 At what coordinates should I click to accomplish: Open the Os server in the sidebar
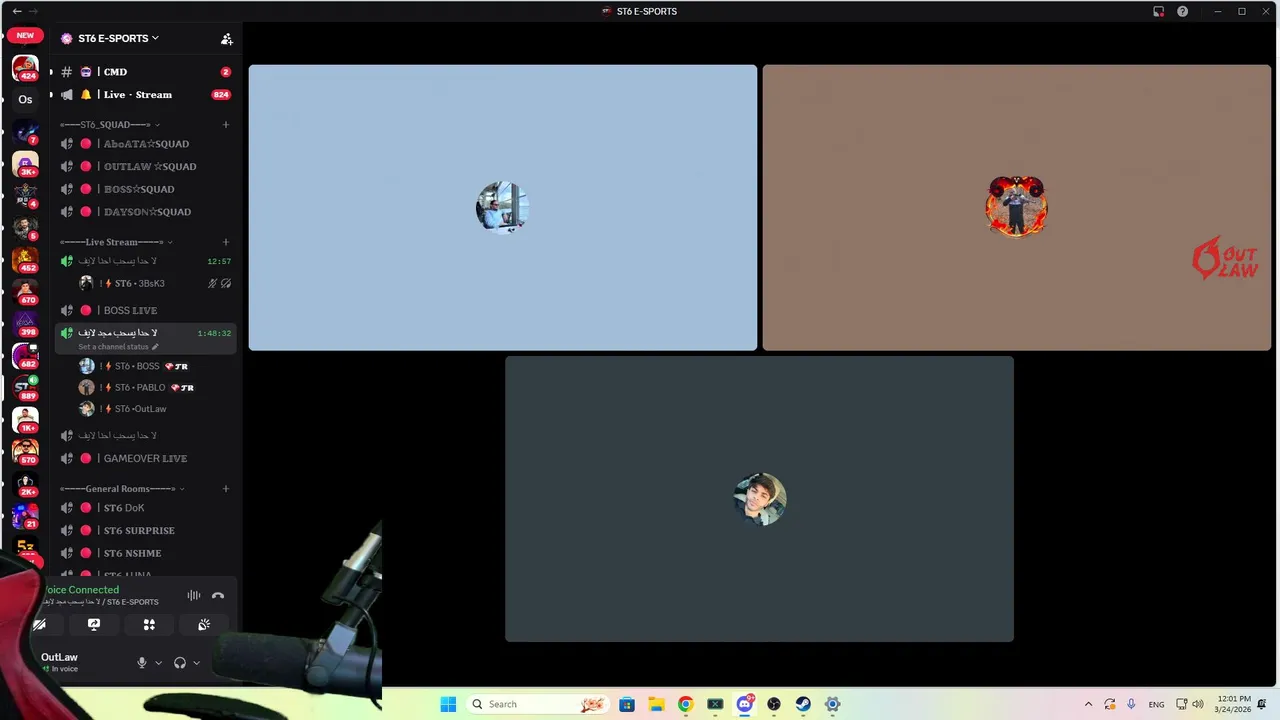25,99
